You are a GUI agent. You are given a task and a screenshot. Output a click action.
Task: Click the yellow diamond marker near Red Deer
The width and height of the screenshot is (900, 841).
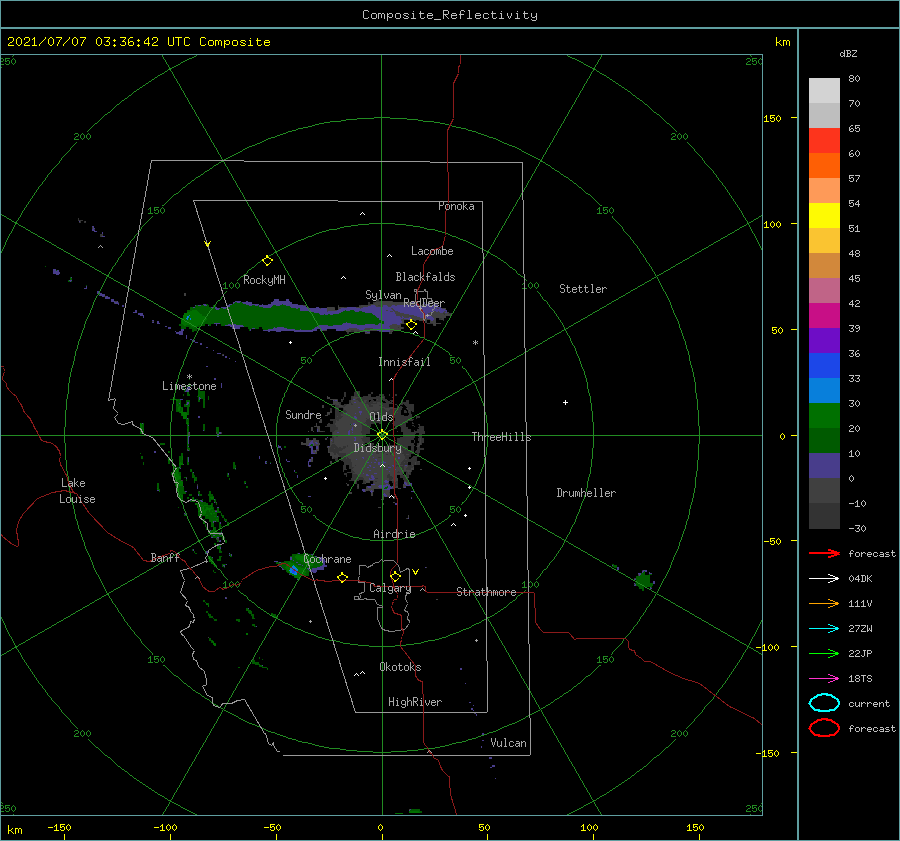411,325
